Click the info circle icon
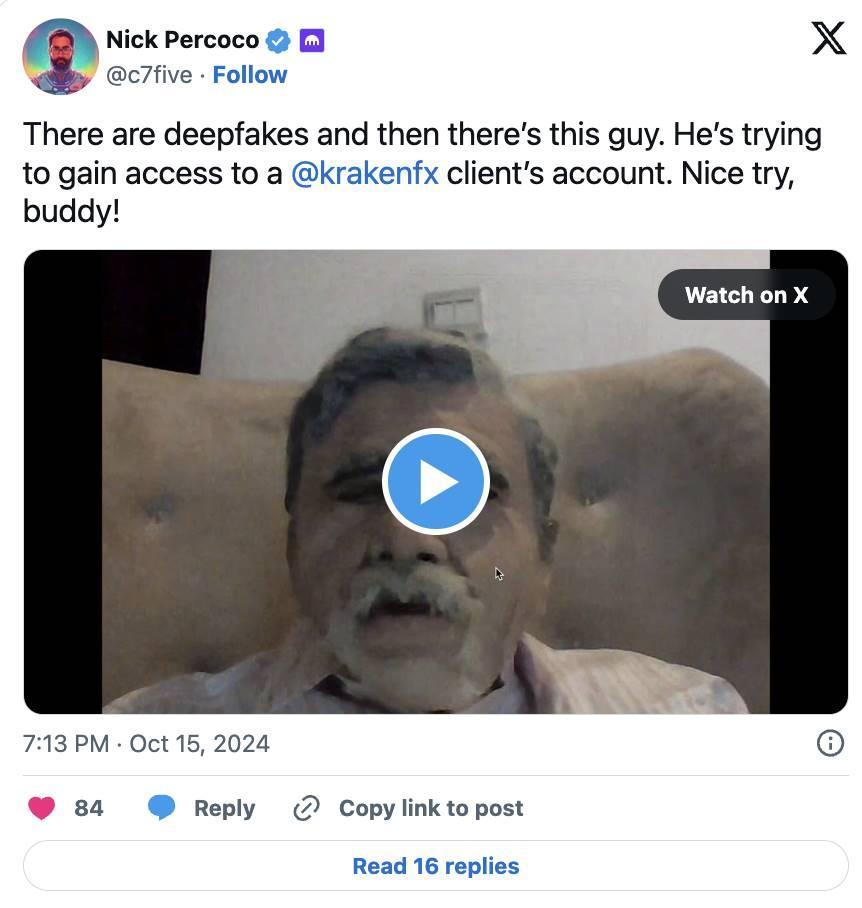 830,743
